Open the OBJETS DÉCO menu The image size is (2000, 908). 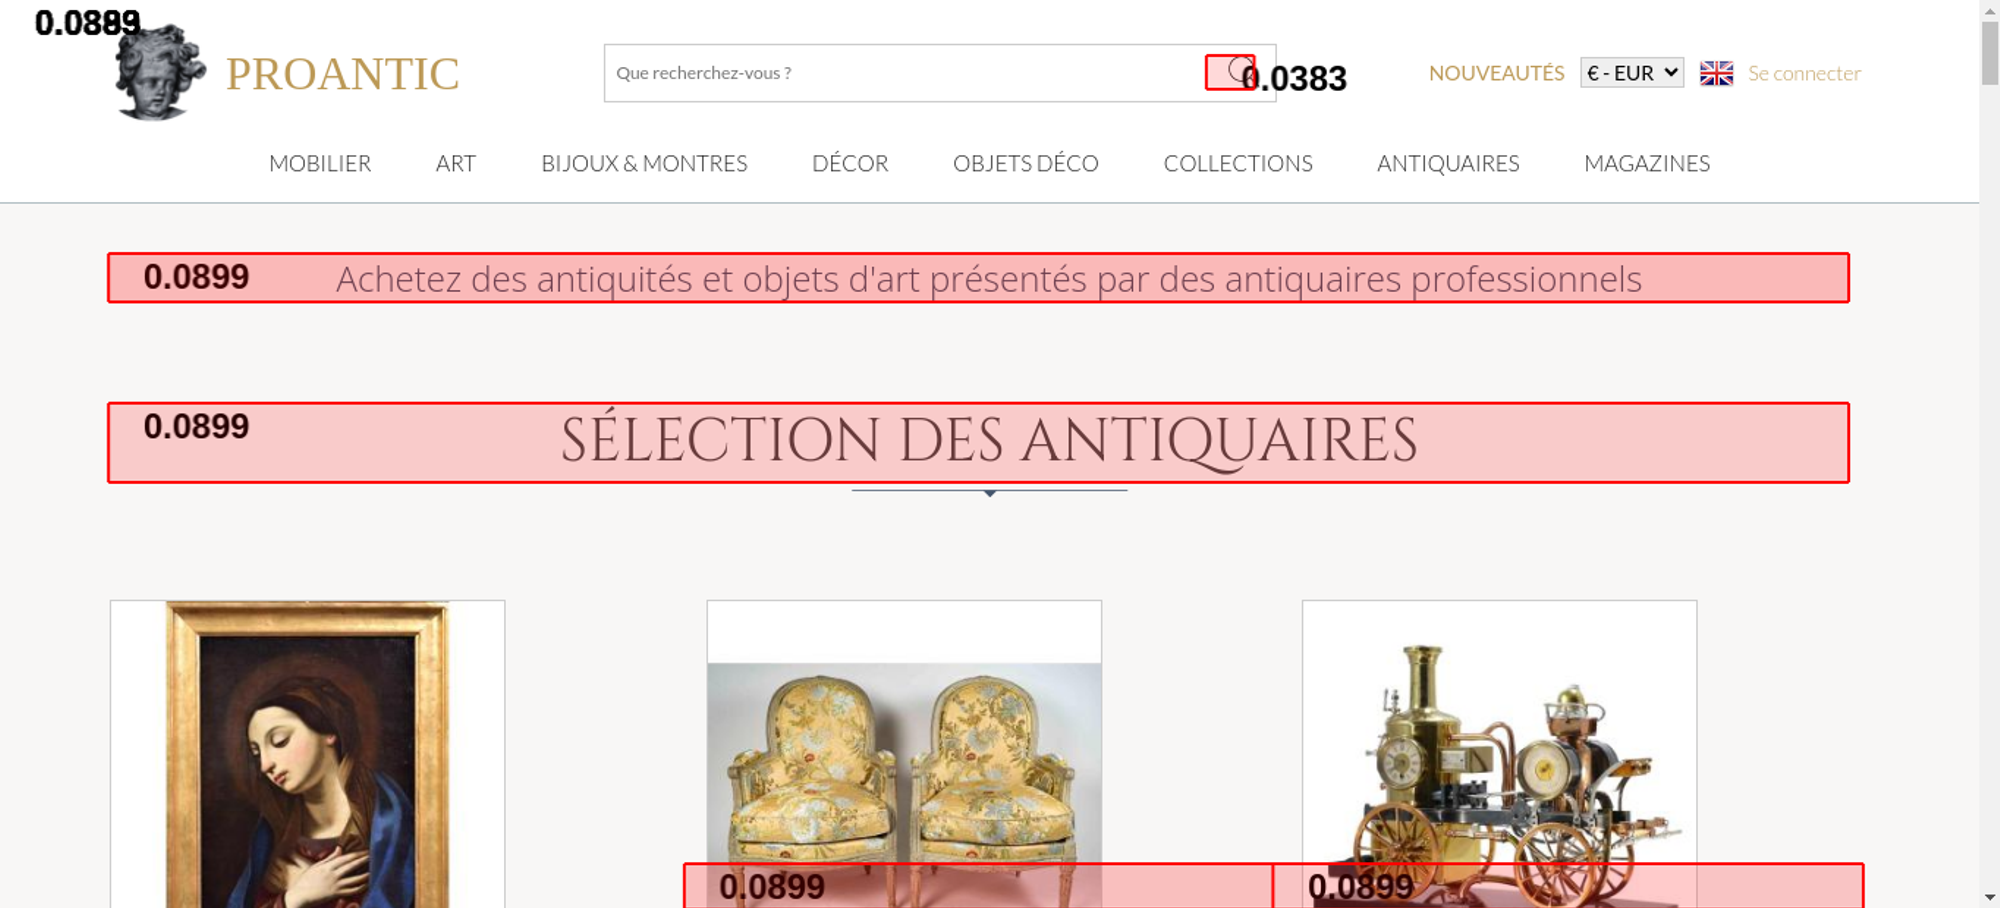click(x=1026, y=163)
